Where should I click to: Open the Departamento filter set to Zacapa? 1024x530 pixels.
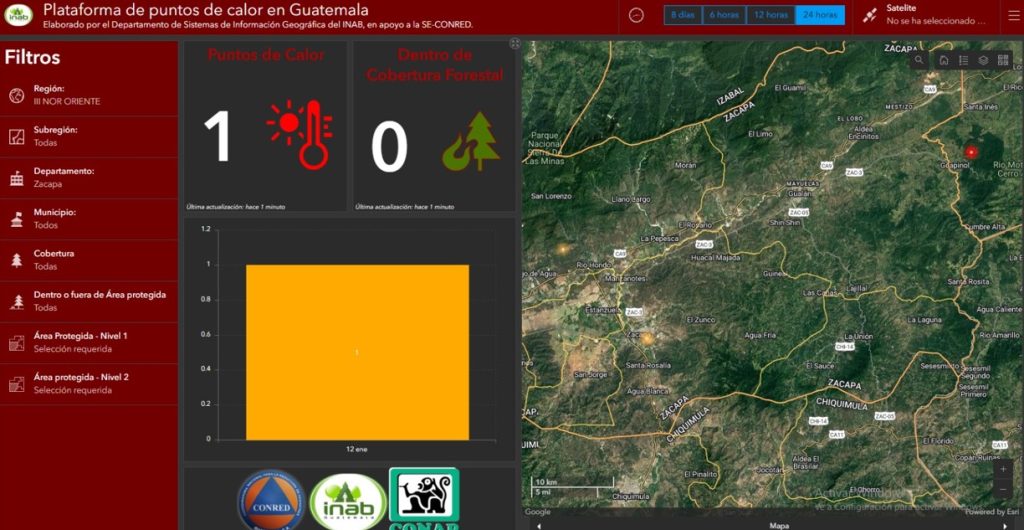pos(90,177)
